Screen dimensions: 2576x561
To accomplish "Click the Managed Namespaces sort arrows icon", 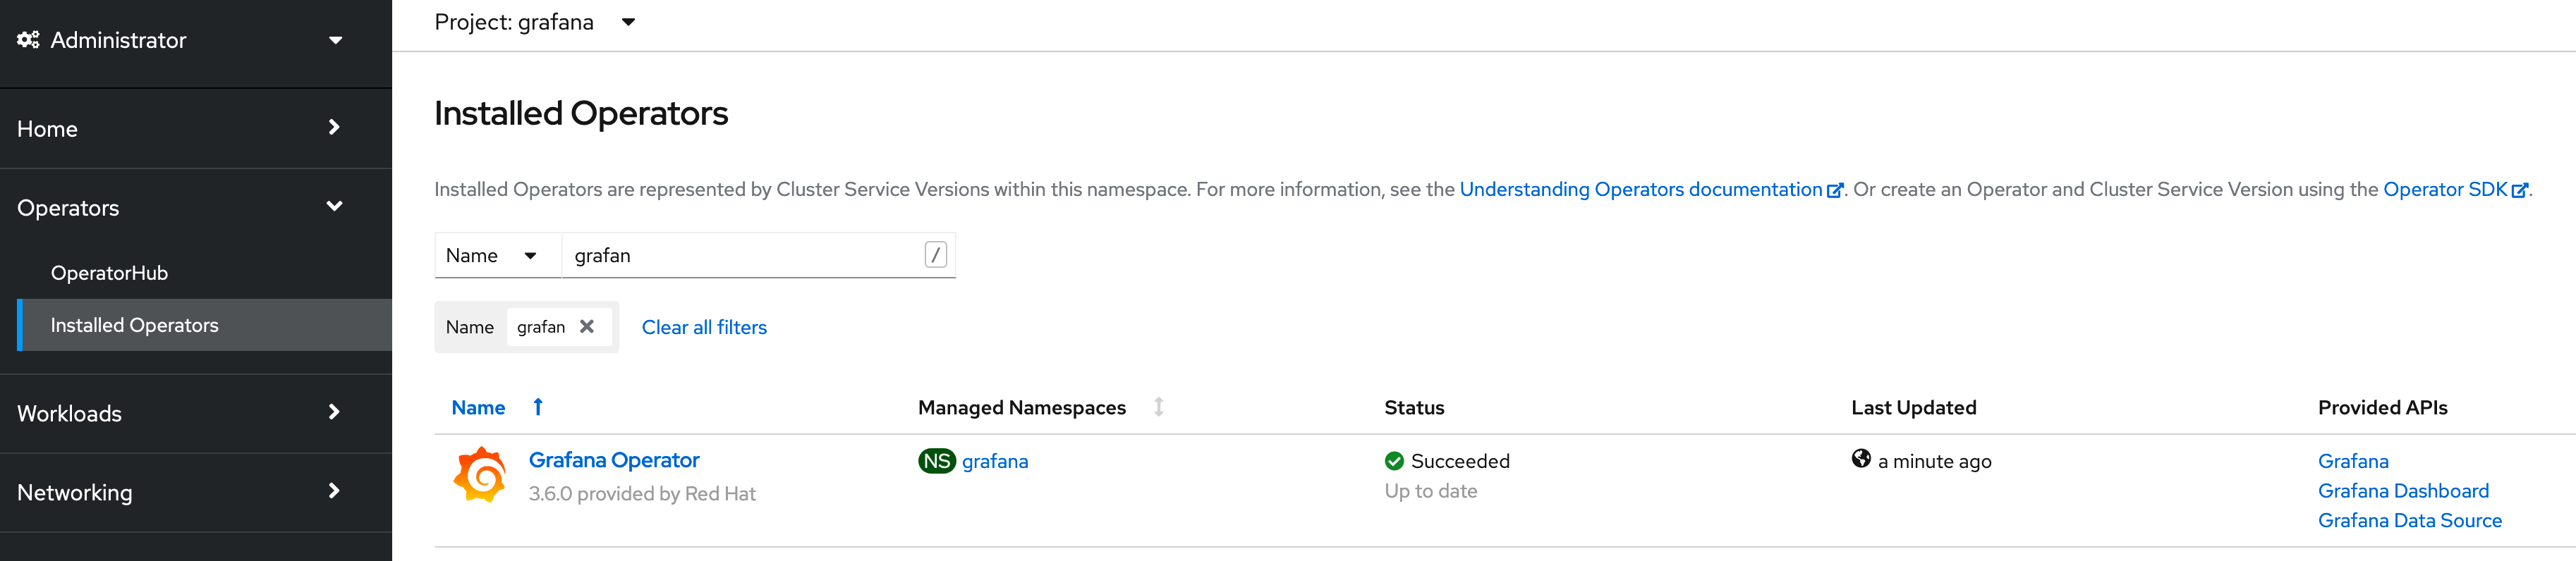I will [x=1158, y=407].
